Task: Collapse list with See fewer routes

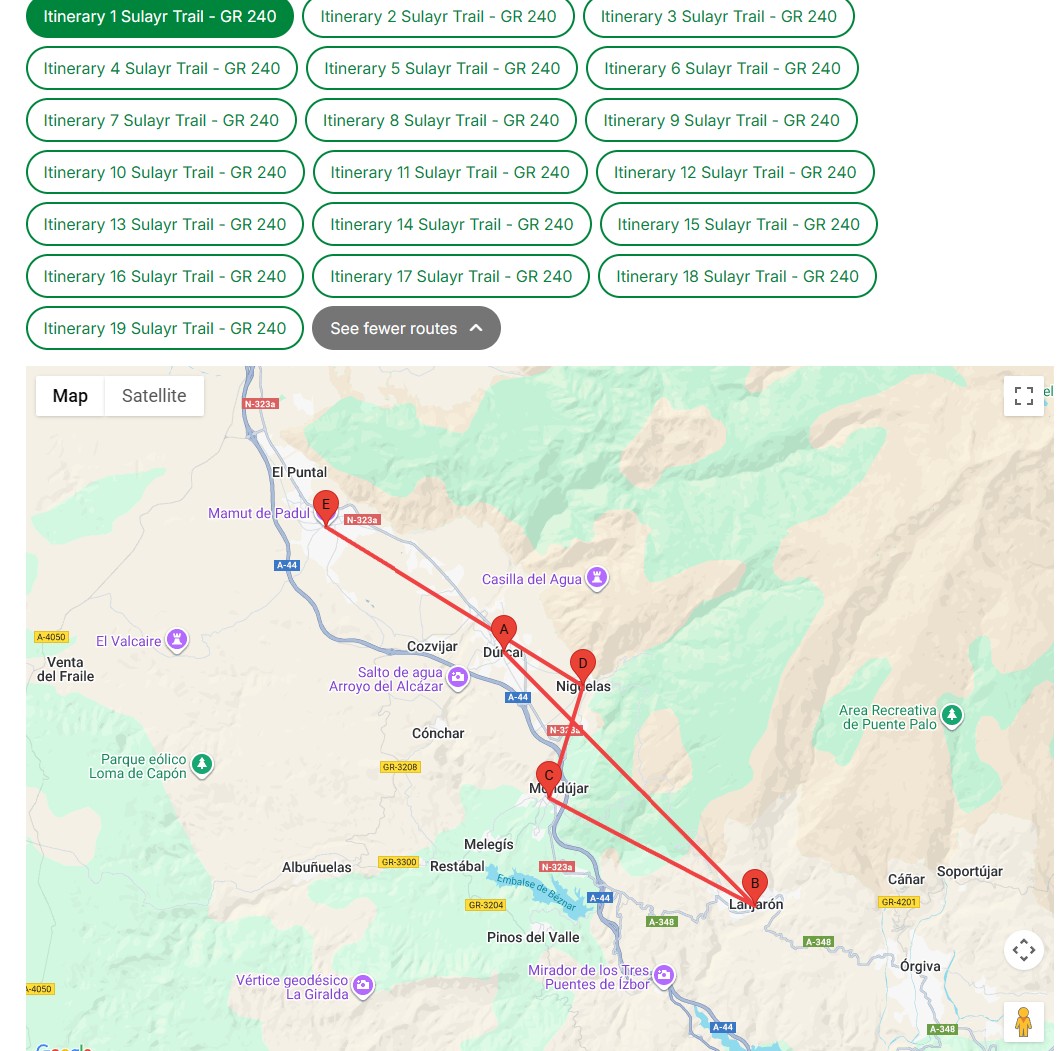Action: [x=406, y=328]
